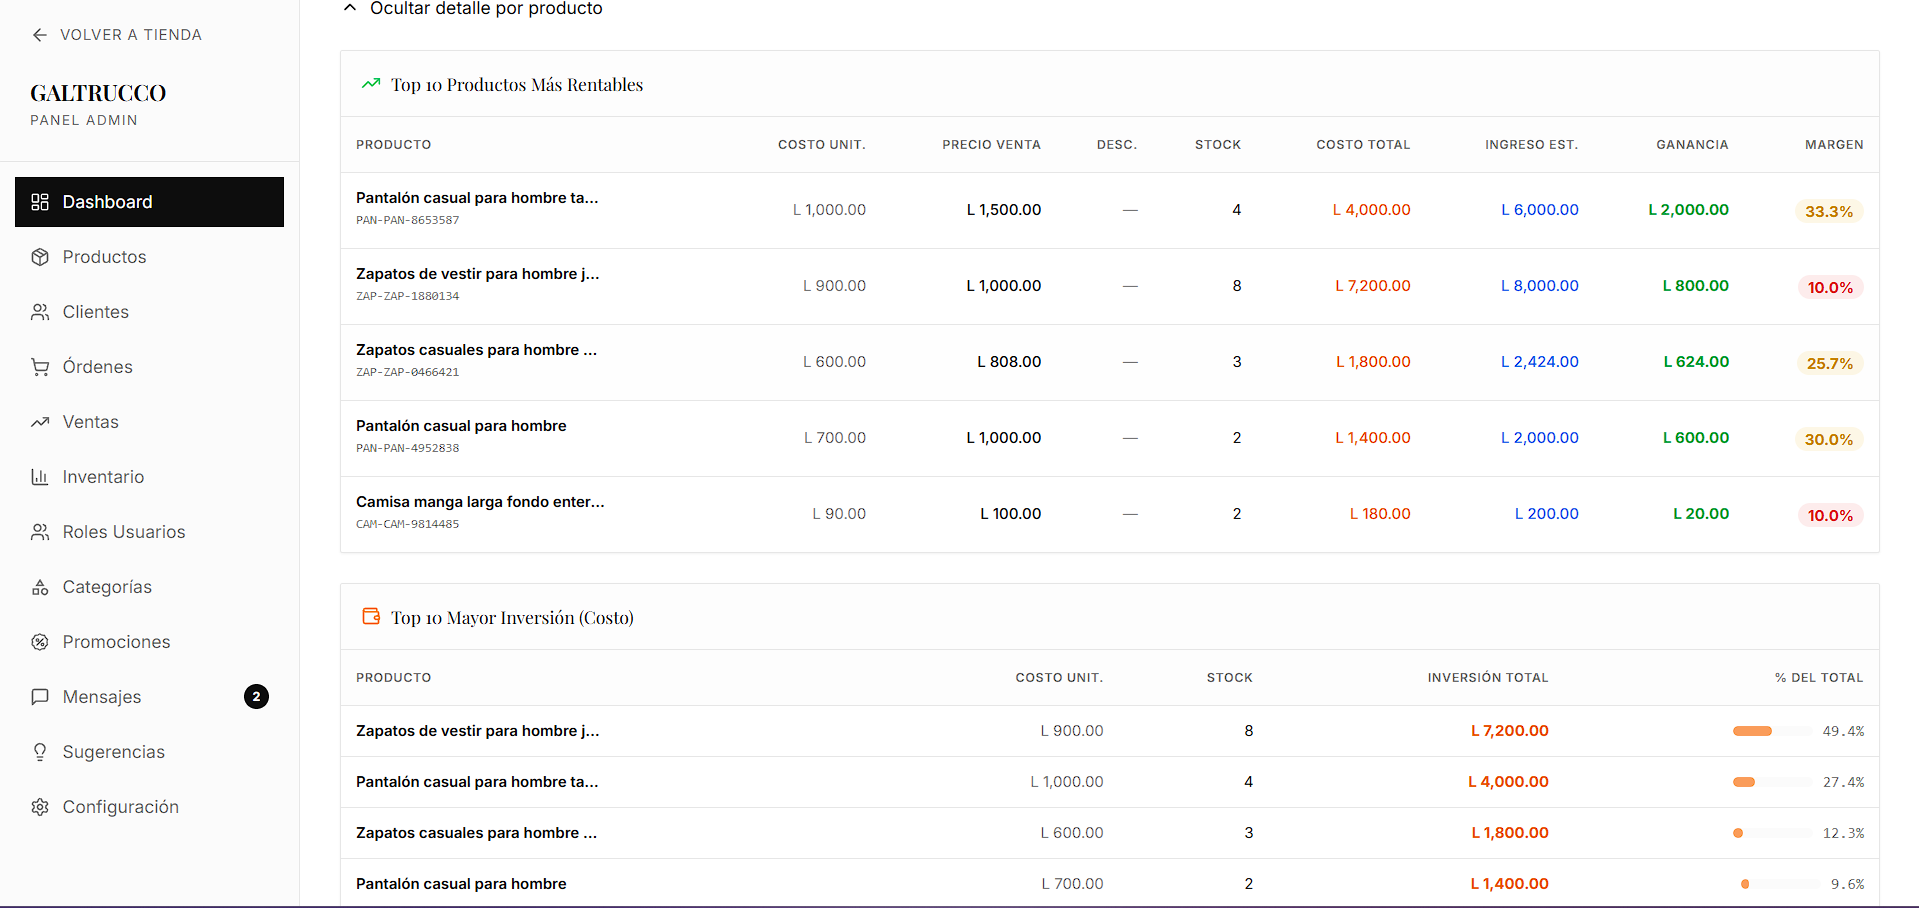Screen dimensions: 1919x908
Task: Sort by the Ganancia column header
Action: point(1691,145)
